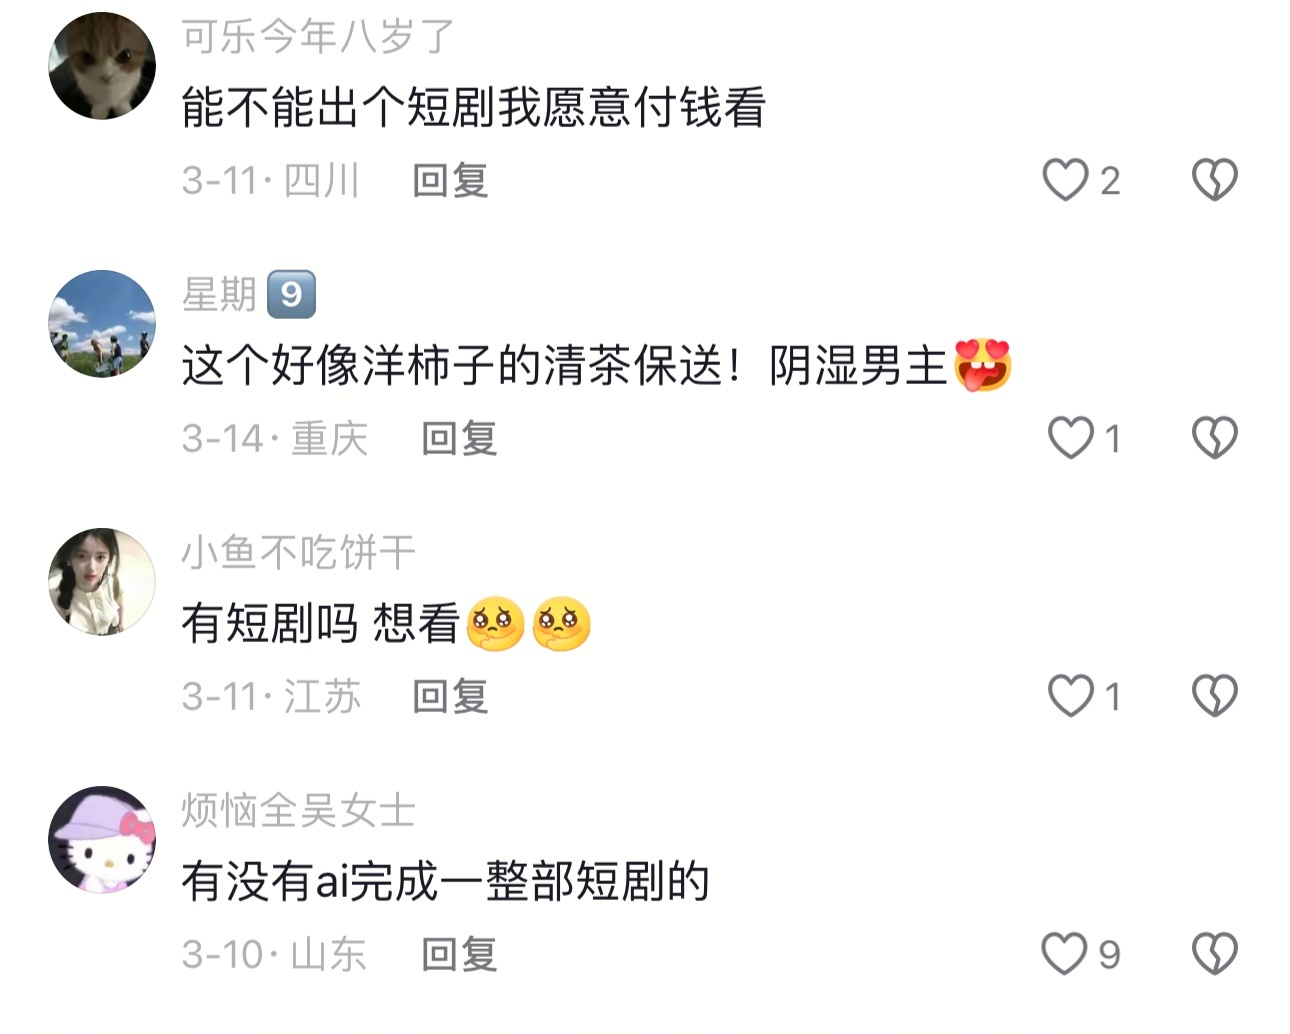Dislike 小鱼不吃饼干's comment
The width and height of the screenshot is (1290, 1034).
point(1214,696)
